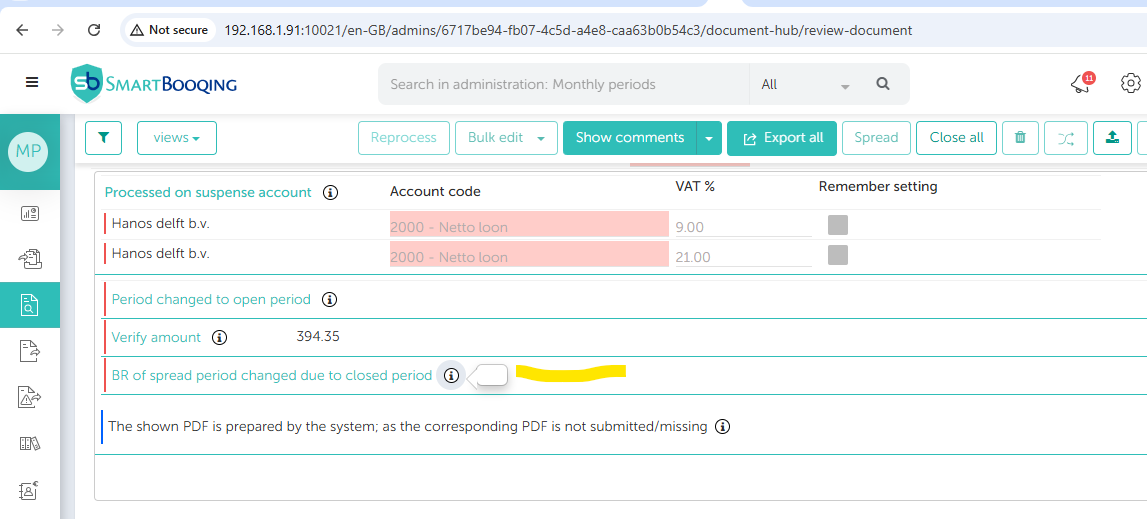Image resolution: width=1147 pixels, height=519 pixels.
Task: Click the hamburger menu icon
Action: click(32, 83)
